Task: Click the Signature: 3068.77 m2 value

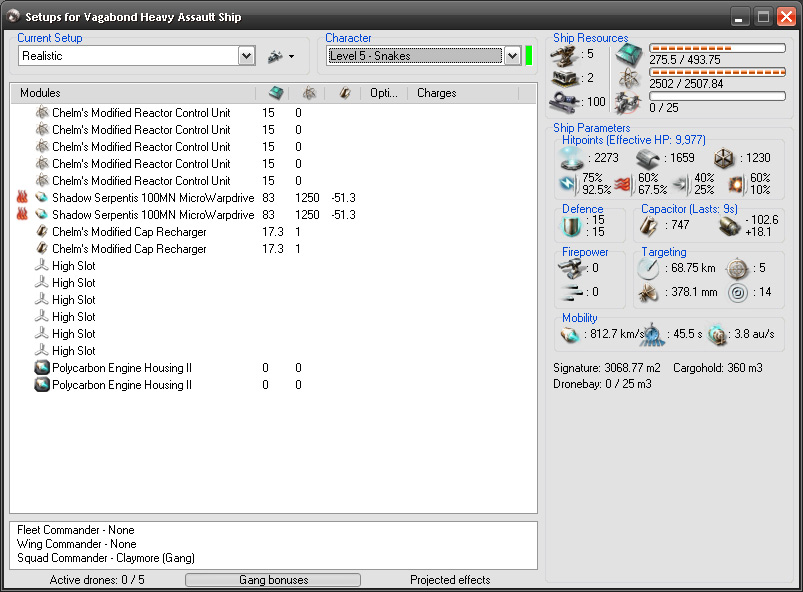Action: tap(607, 368)
